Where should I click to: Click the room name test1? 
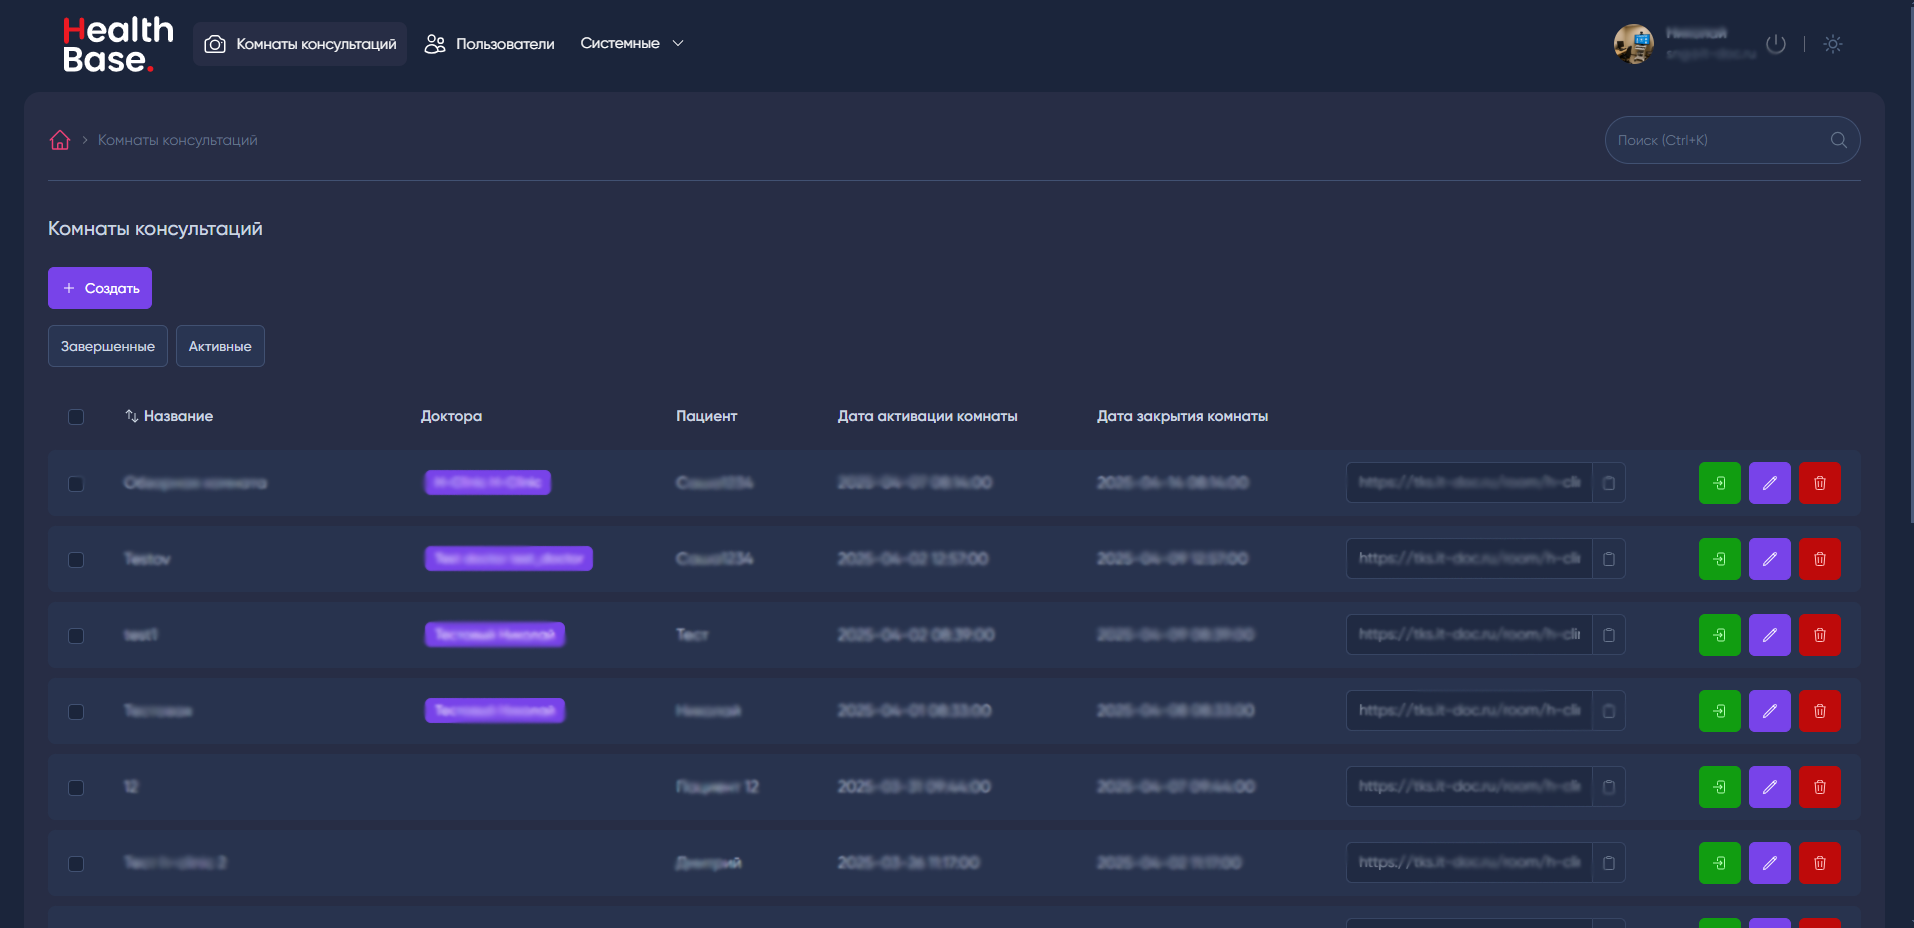(141, 635)
